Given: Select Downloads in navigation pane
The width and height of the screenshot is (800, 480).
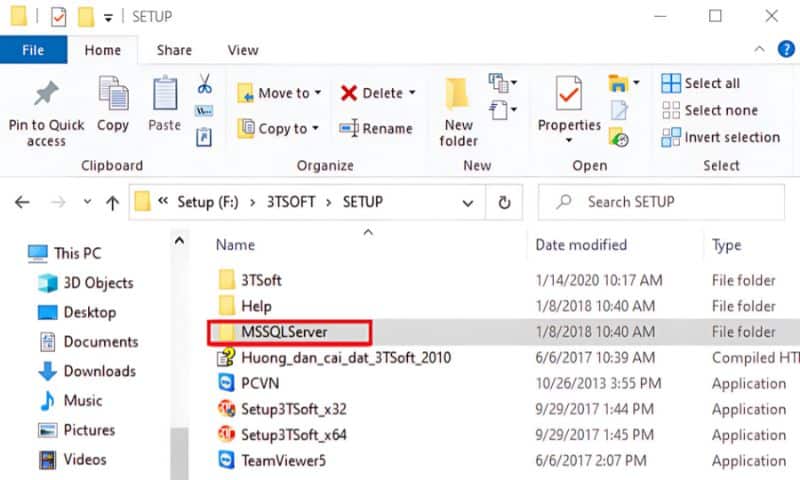Looking at the screenshot, I should click(x=87, y=371).
